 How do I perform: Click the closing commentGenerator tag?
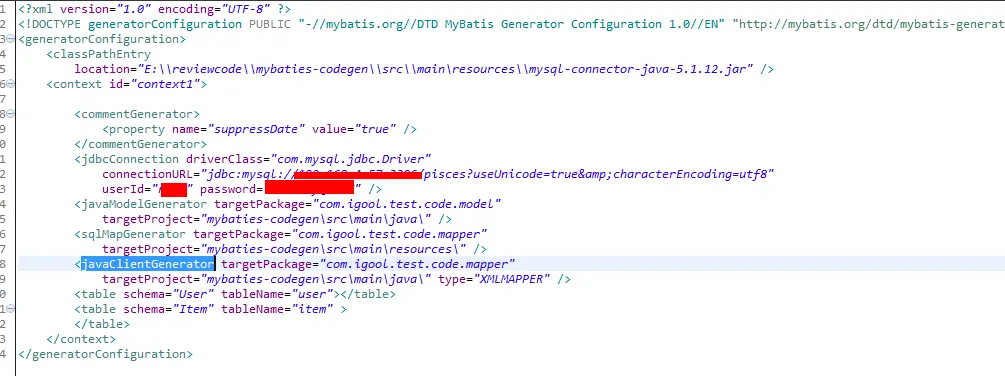pos(140,144)
